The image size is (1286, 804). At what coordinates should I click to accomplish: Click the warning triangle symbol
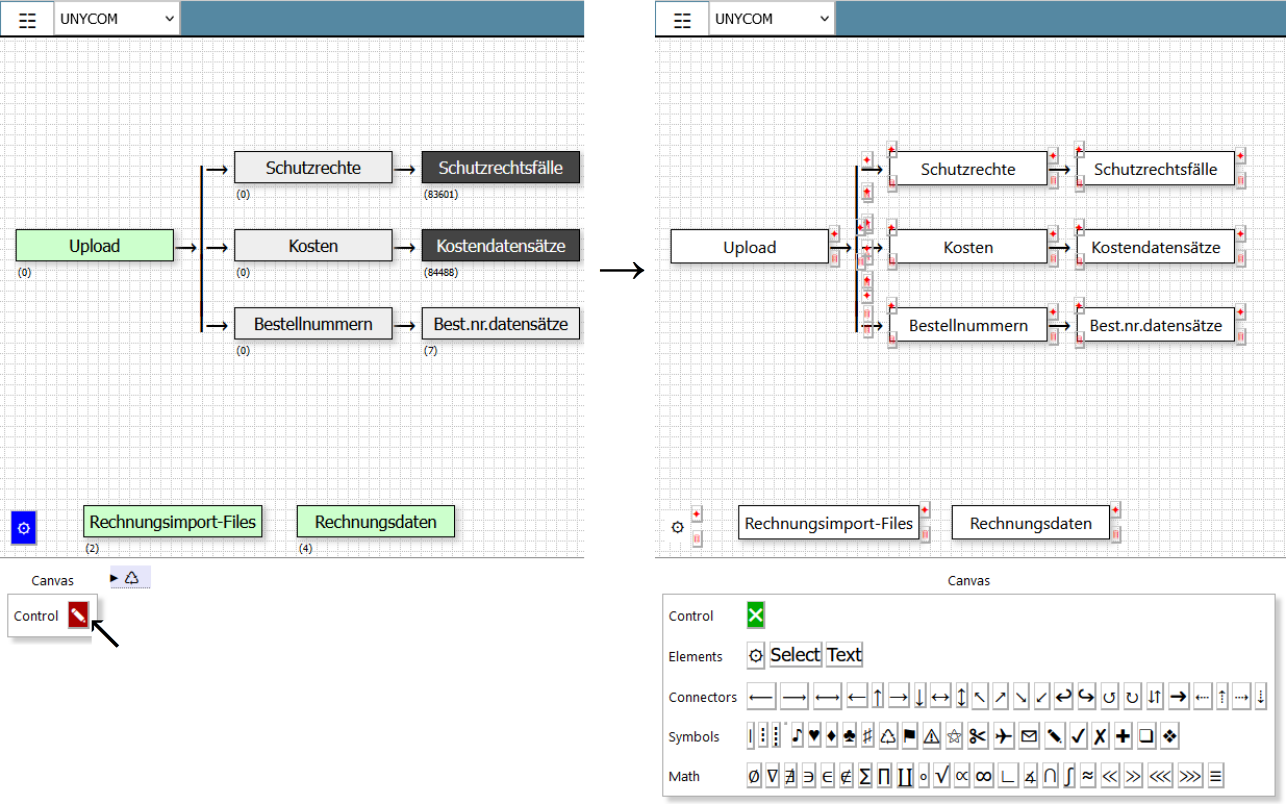(932, 737)
